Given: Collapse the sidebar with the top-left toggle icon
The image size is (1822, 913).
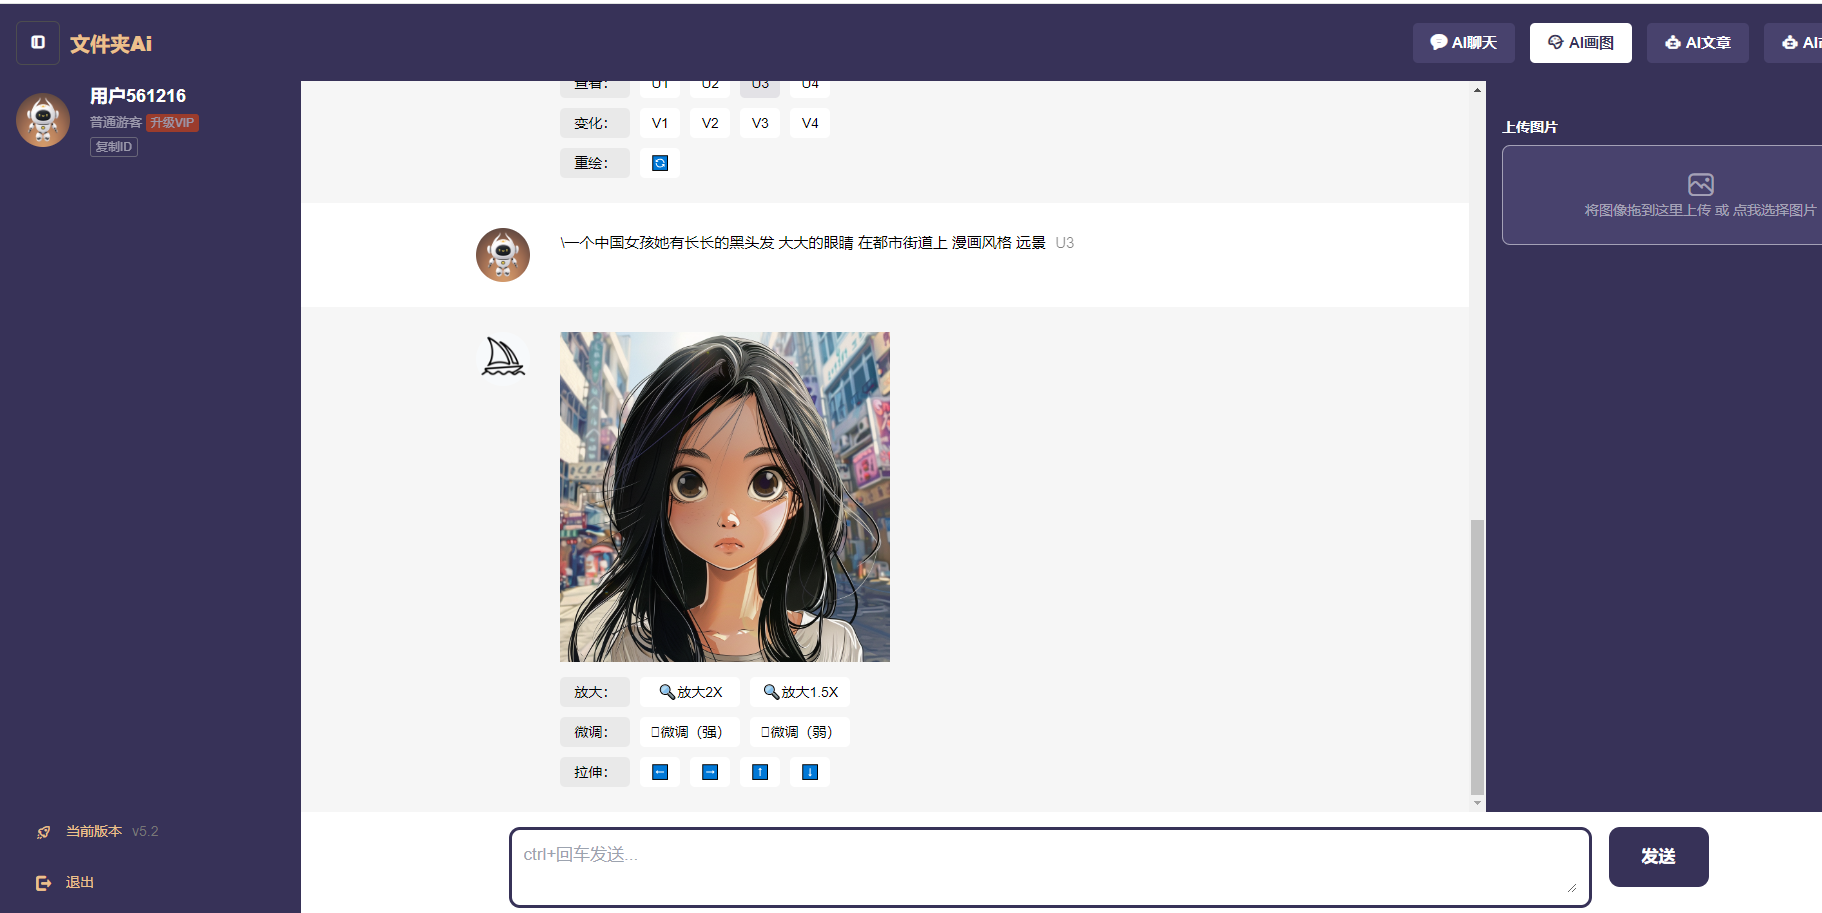Looking at the screenshot, I should click(38, 43).
